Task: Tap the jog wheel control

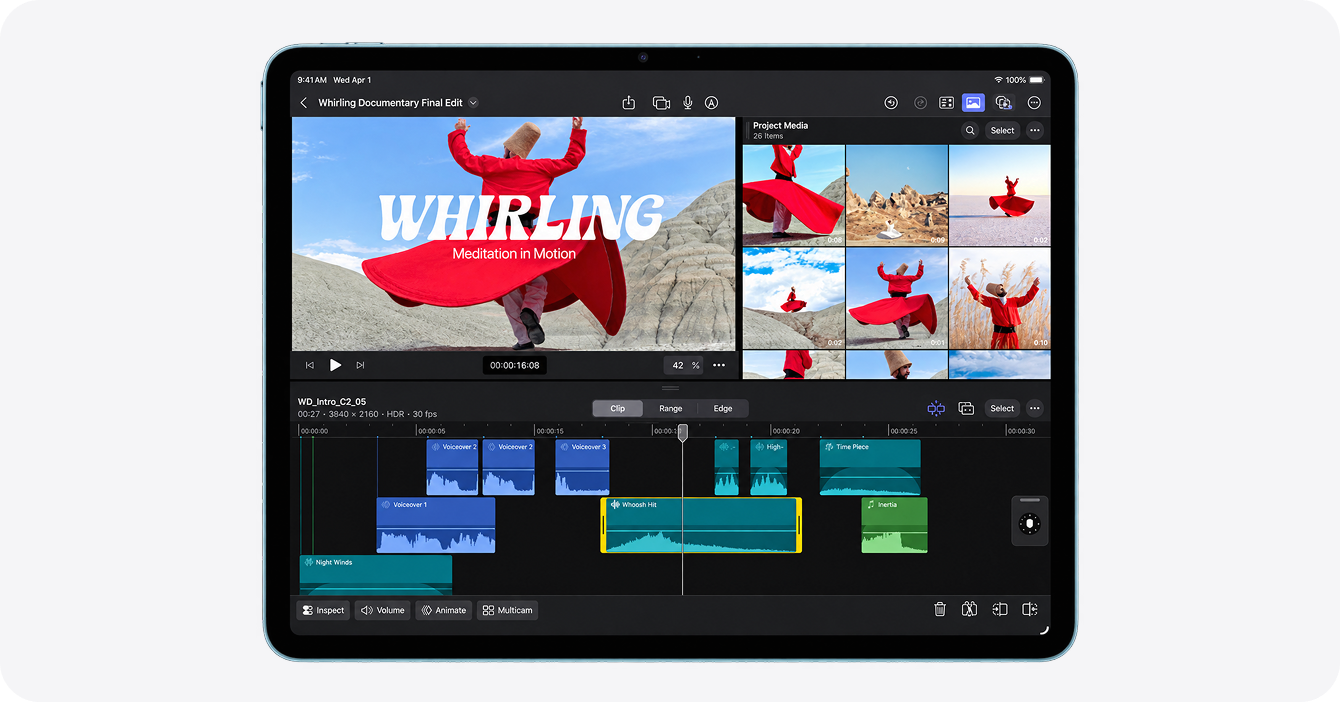Action: [1030, 523]
